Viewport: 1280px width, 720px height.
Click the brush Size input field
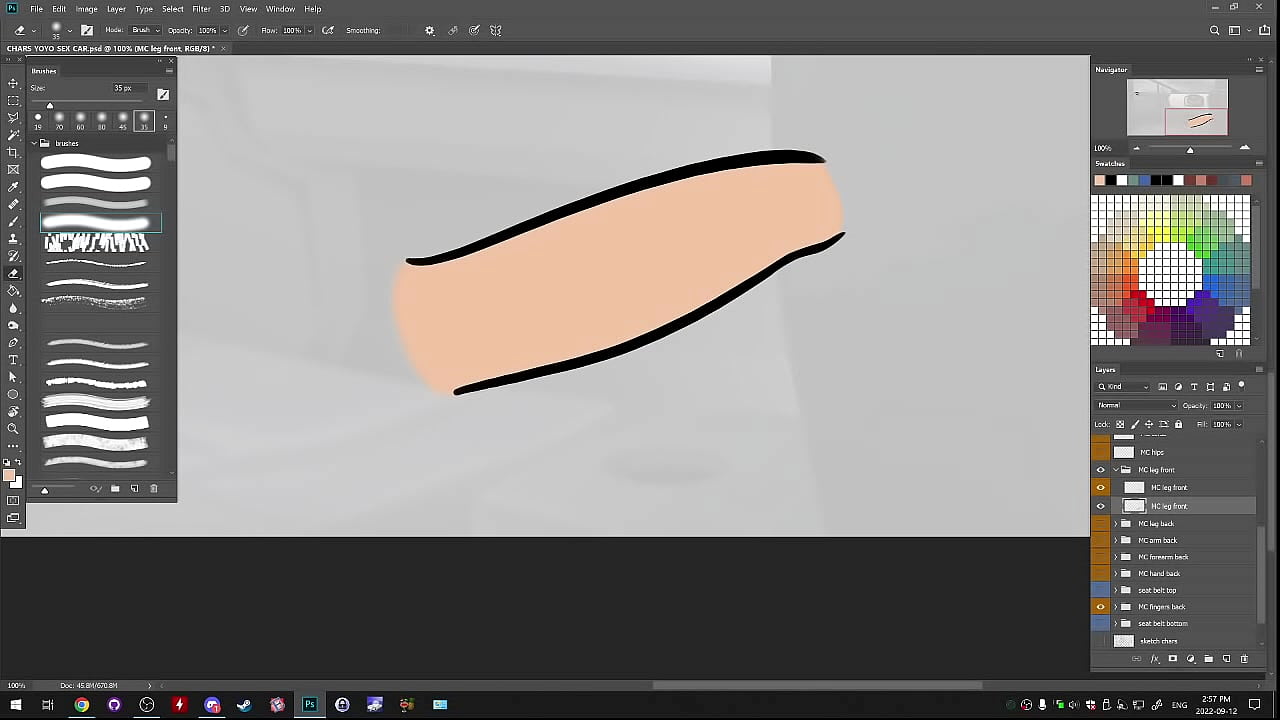click(123, 88)
